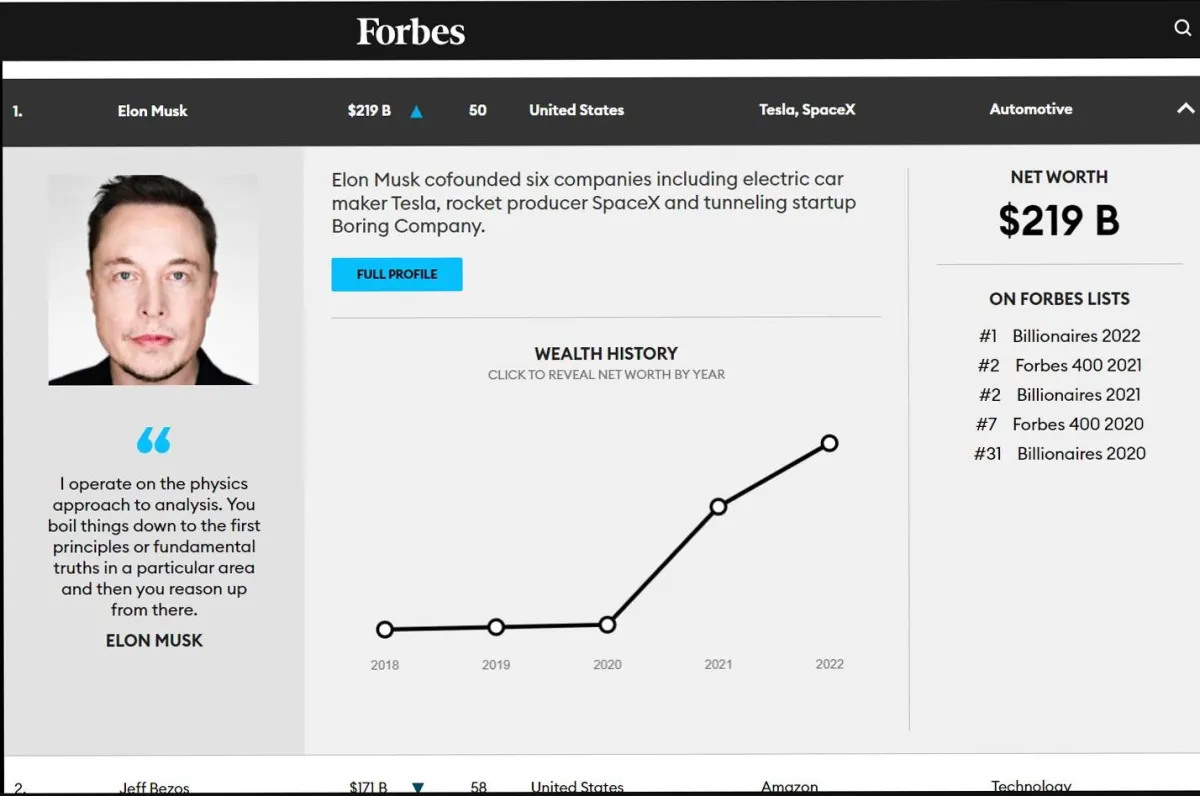Open Elon Musk's FULL PROFILE button
The image size is (1200, 796).
[x=397, y=274]
